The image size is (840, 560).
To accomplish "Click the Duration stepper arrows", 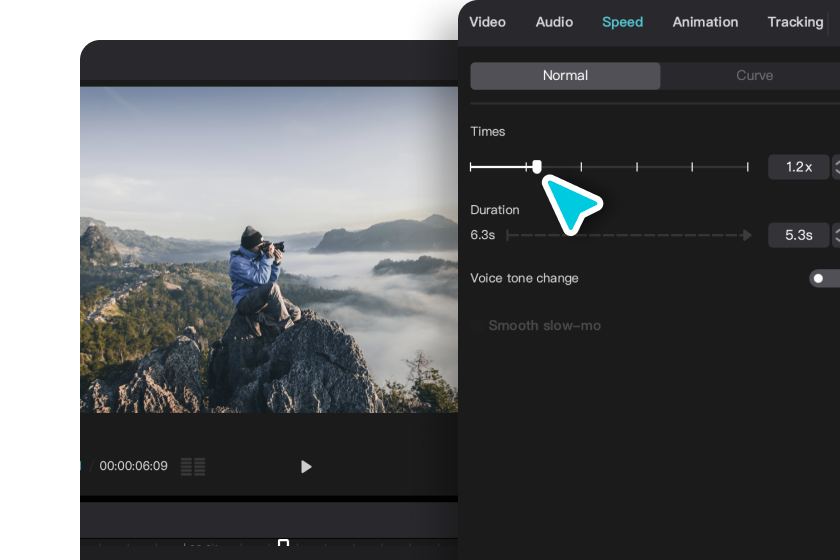I will [836, 235].
